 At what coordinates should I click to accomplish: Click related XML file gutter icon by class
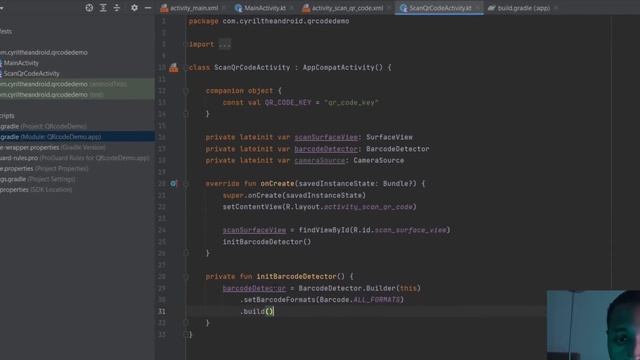(173, 67)
